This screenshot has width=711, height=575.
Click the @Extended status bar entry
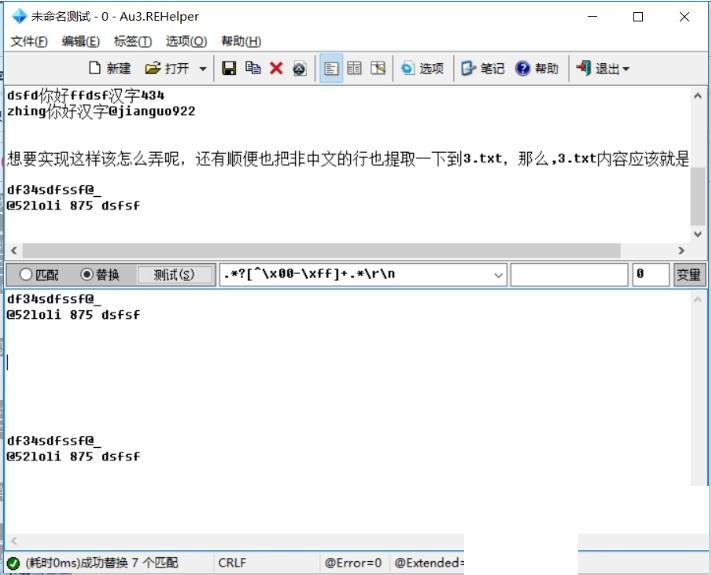pyautogui.click(x=429, y=563)
